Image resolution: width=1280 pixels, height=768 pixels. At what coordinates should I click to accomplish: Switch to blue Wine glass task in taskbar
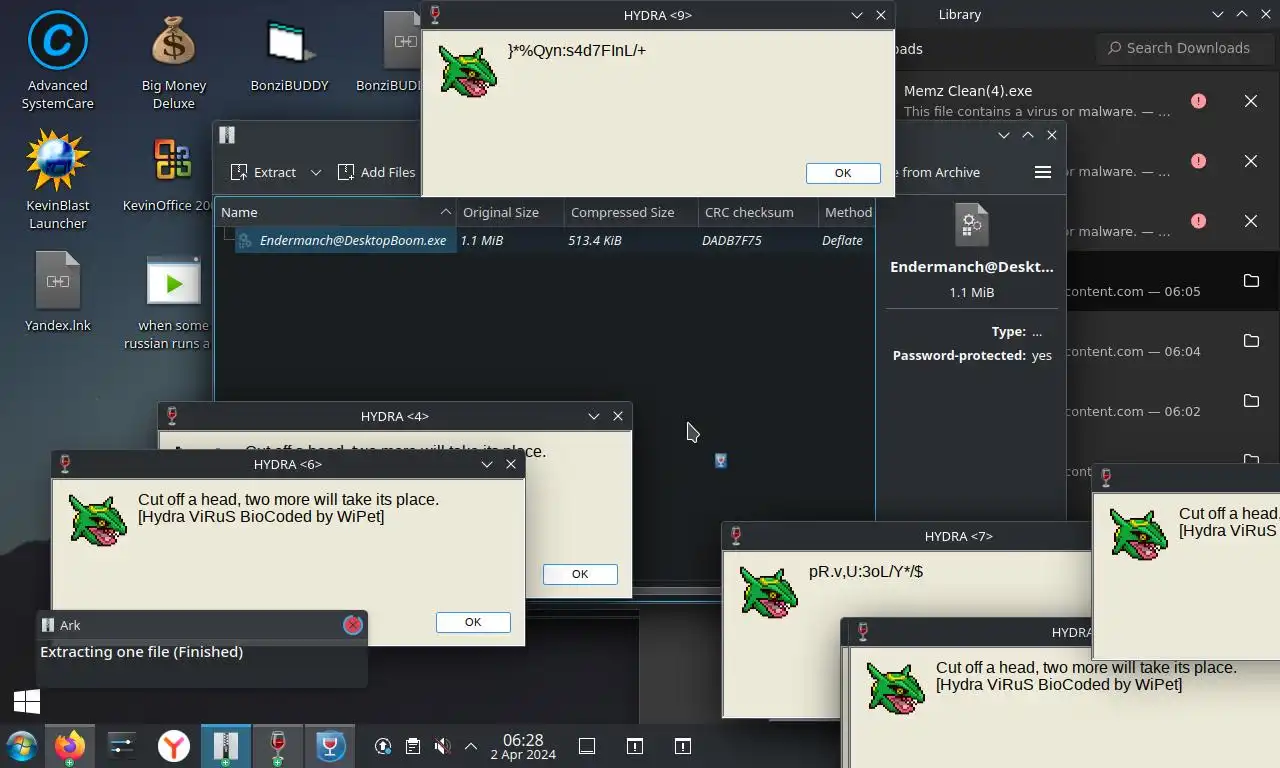tap(330, 746)
